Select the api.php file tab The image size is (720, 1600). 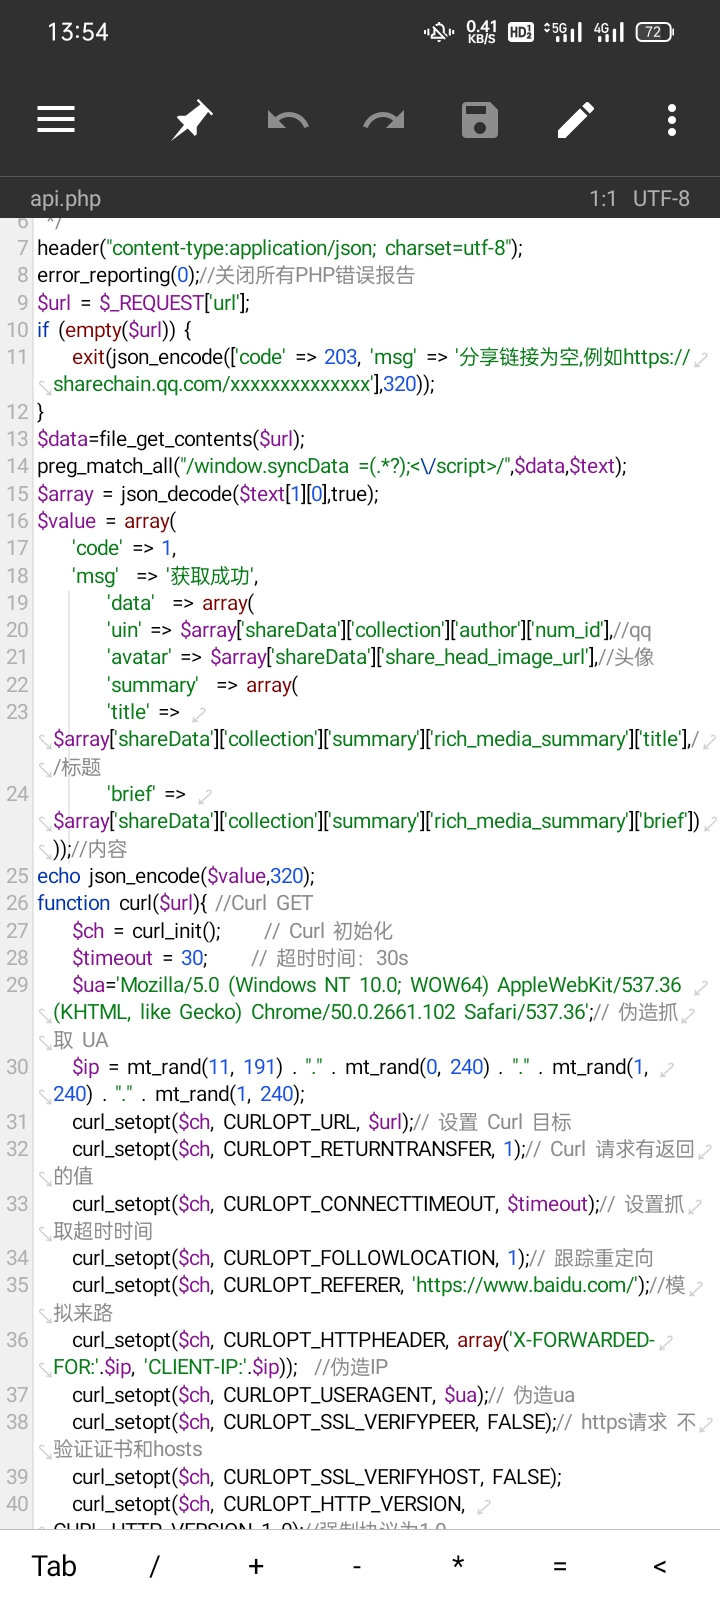point(66,198)
